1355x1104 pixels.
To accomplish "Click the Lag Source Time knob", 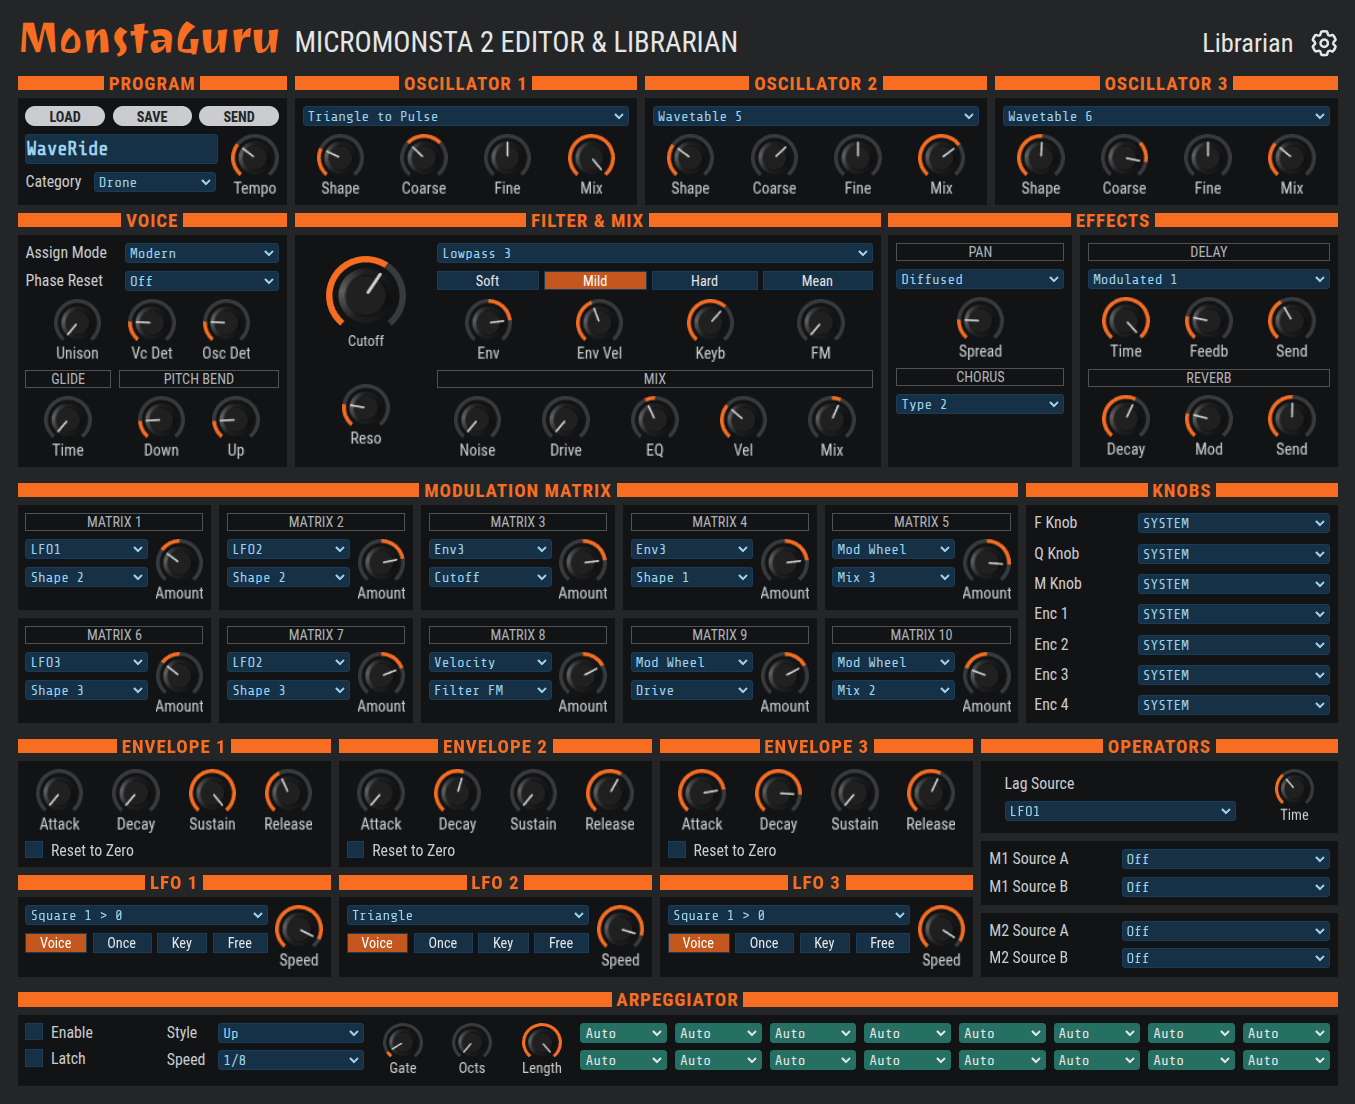I will pyautogui.click(x=1294, y=788).
